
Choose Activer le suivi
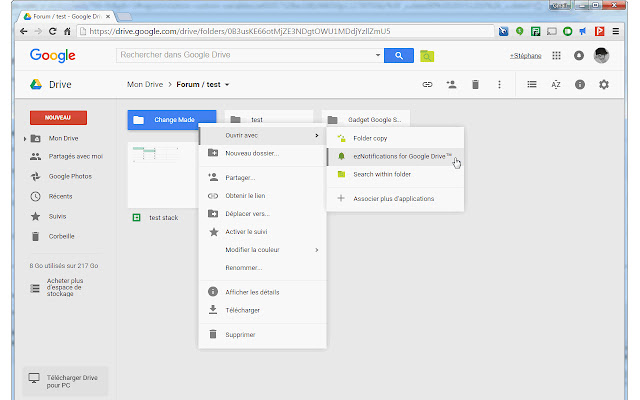262,232
